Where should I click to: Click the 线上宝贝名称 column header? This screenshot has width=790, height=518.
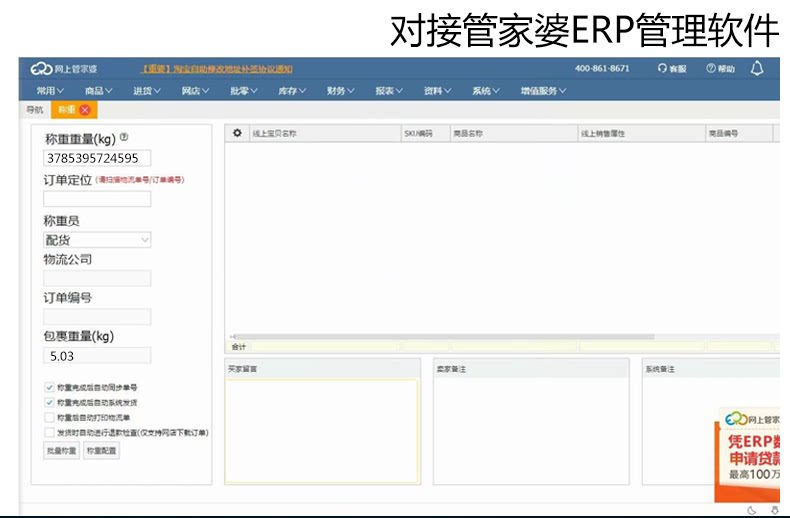coord(325,134)
